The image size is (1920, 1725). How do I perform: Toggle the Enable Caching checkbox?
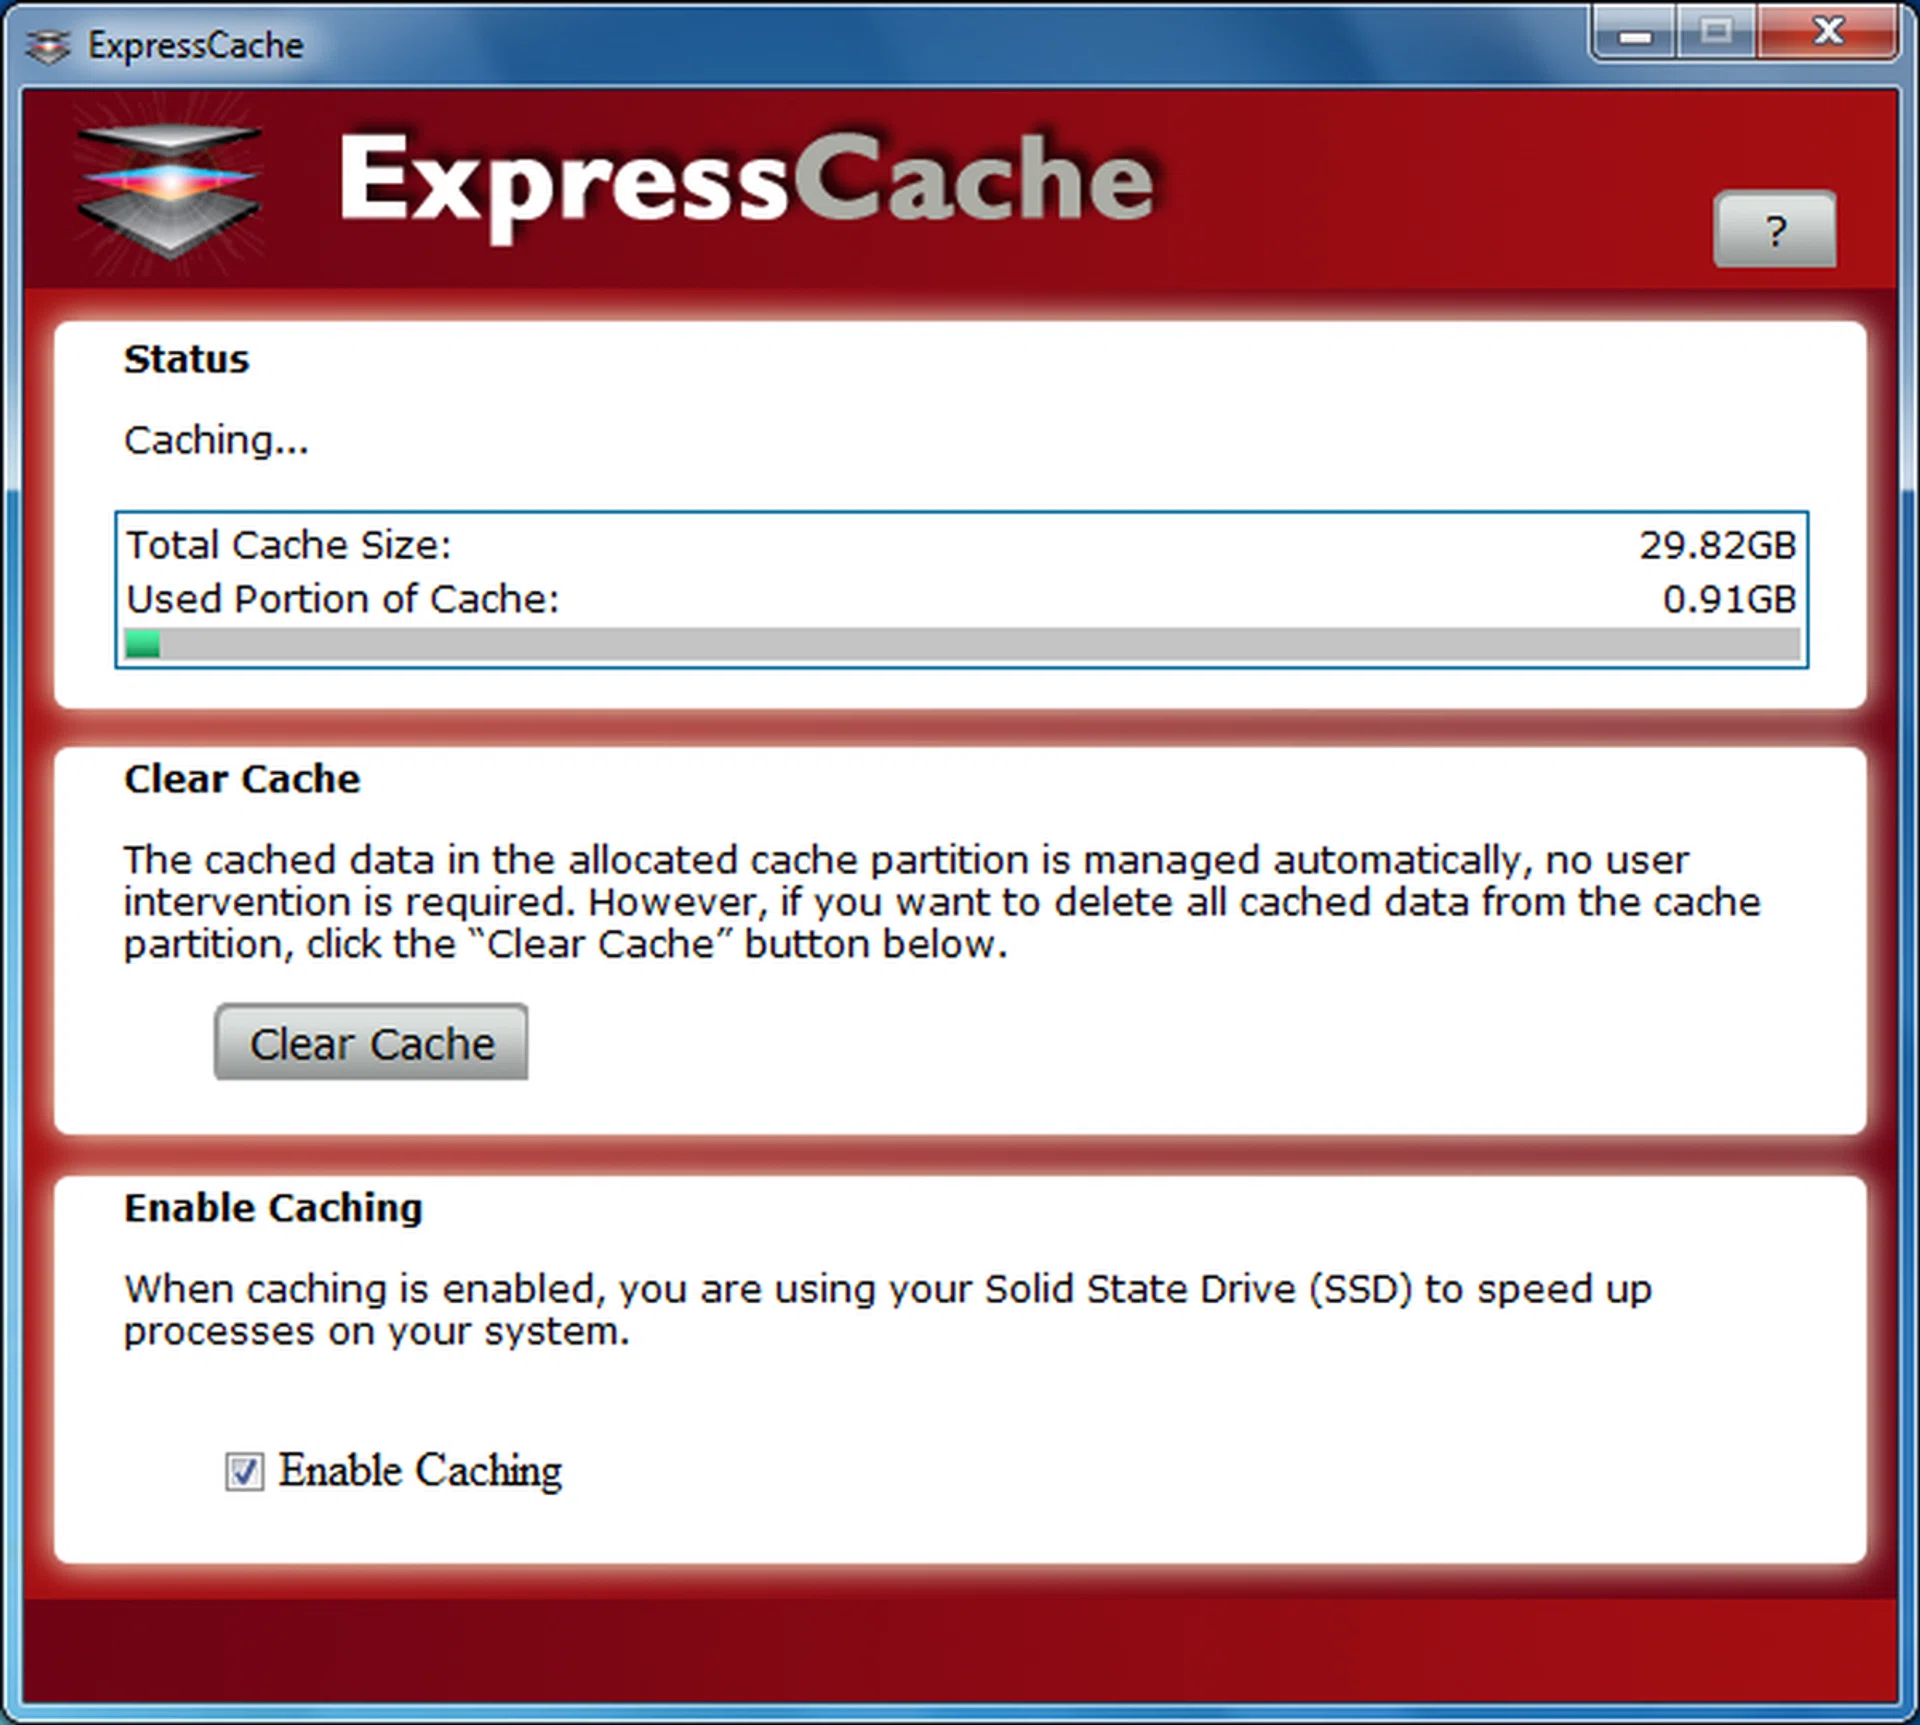click(x=244, y=1471)
